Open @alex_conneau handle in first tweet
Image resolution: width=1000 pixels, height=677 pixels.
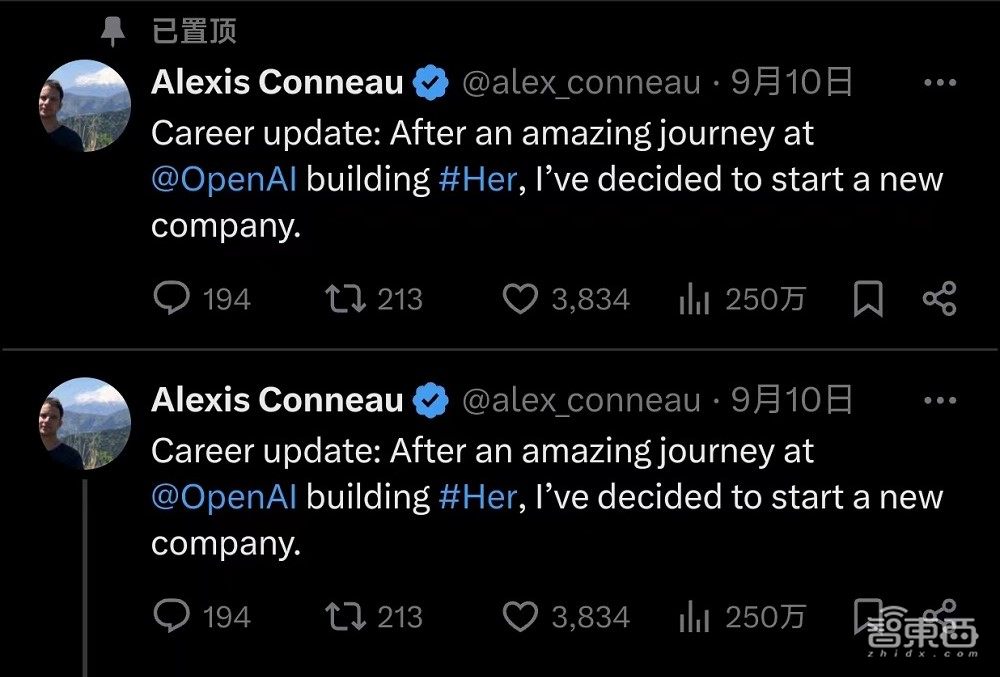[x=580, y=83]
